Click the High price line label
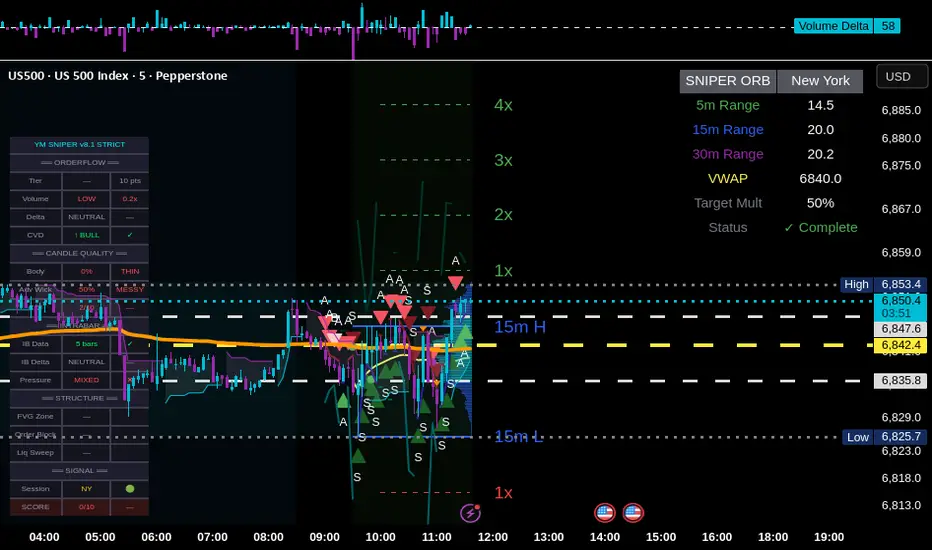 [856, 284]
